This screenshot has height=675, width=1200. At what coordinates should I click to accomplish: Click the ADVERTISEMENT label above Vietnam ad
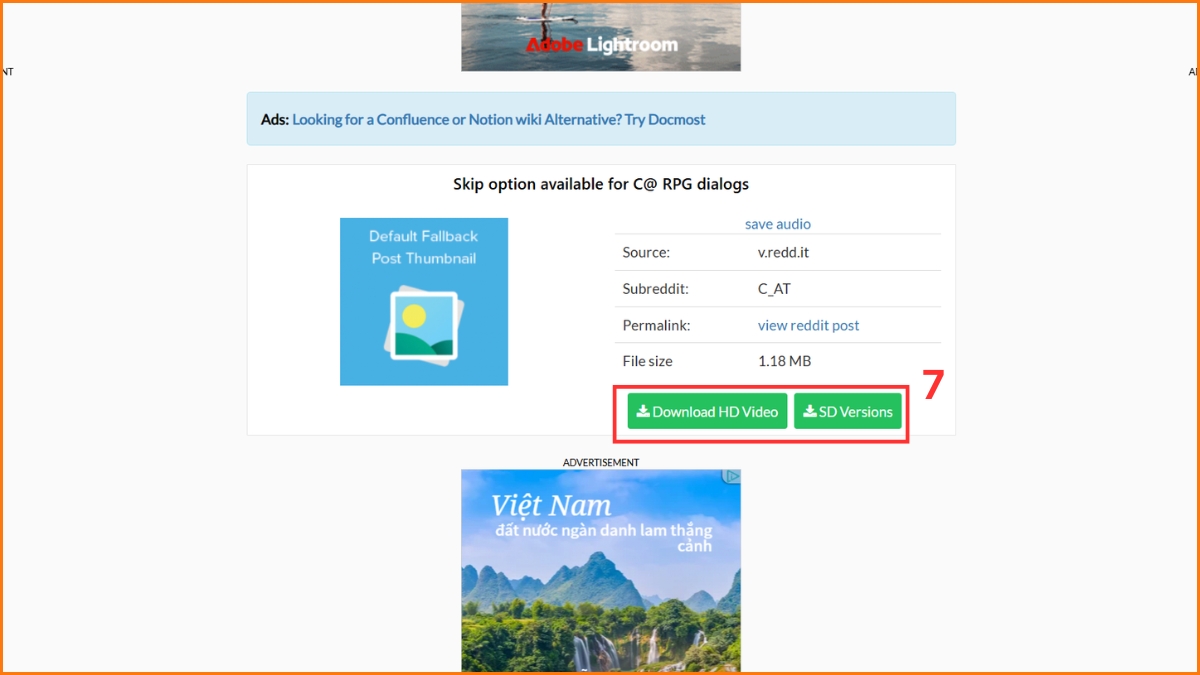[600, 462]
